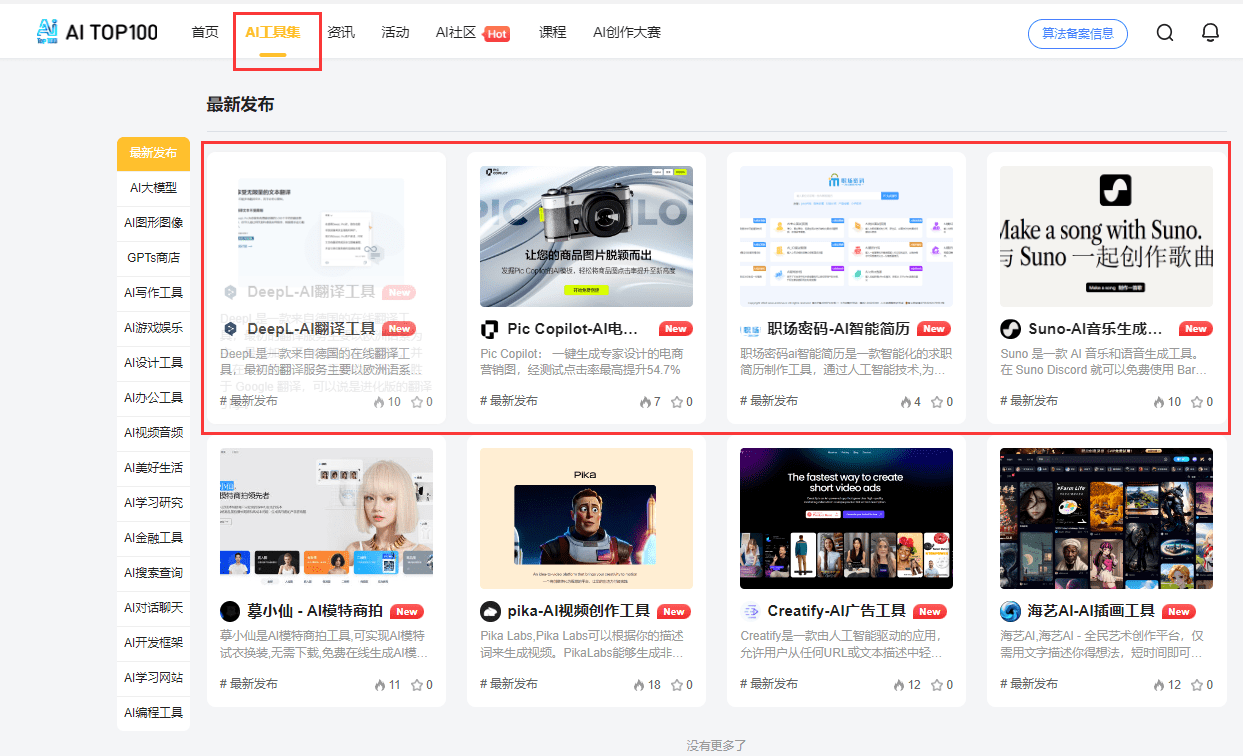Click the AI TOP100 site logo

[x=95, y=31]
